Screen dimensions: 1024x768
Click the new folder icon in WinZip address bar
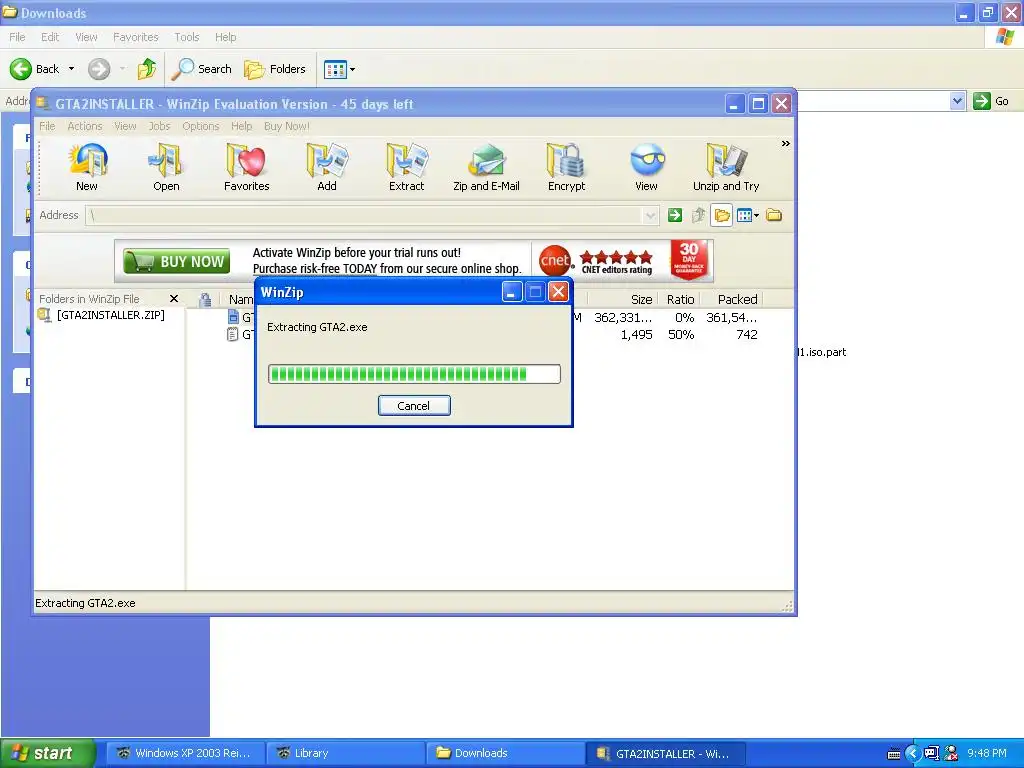click(x=774, y=215)
